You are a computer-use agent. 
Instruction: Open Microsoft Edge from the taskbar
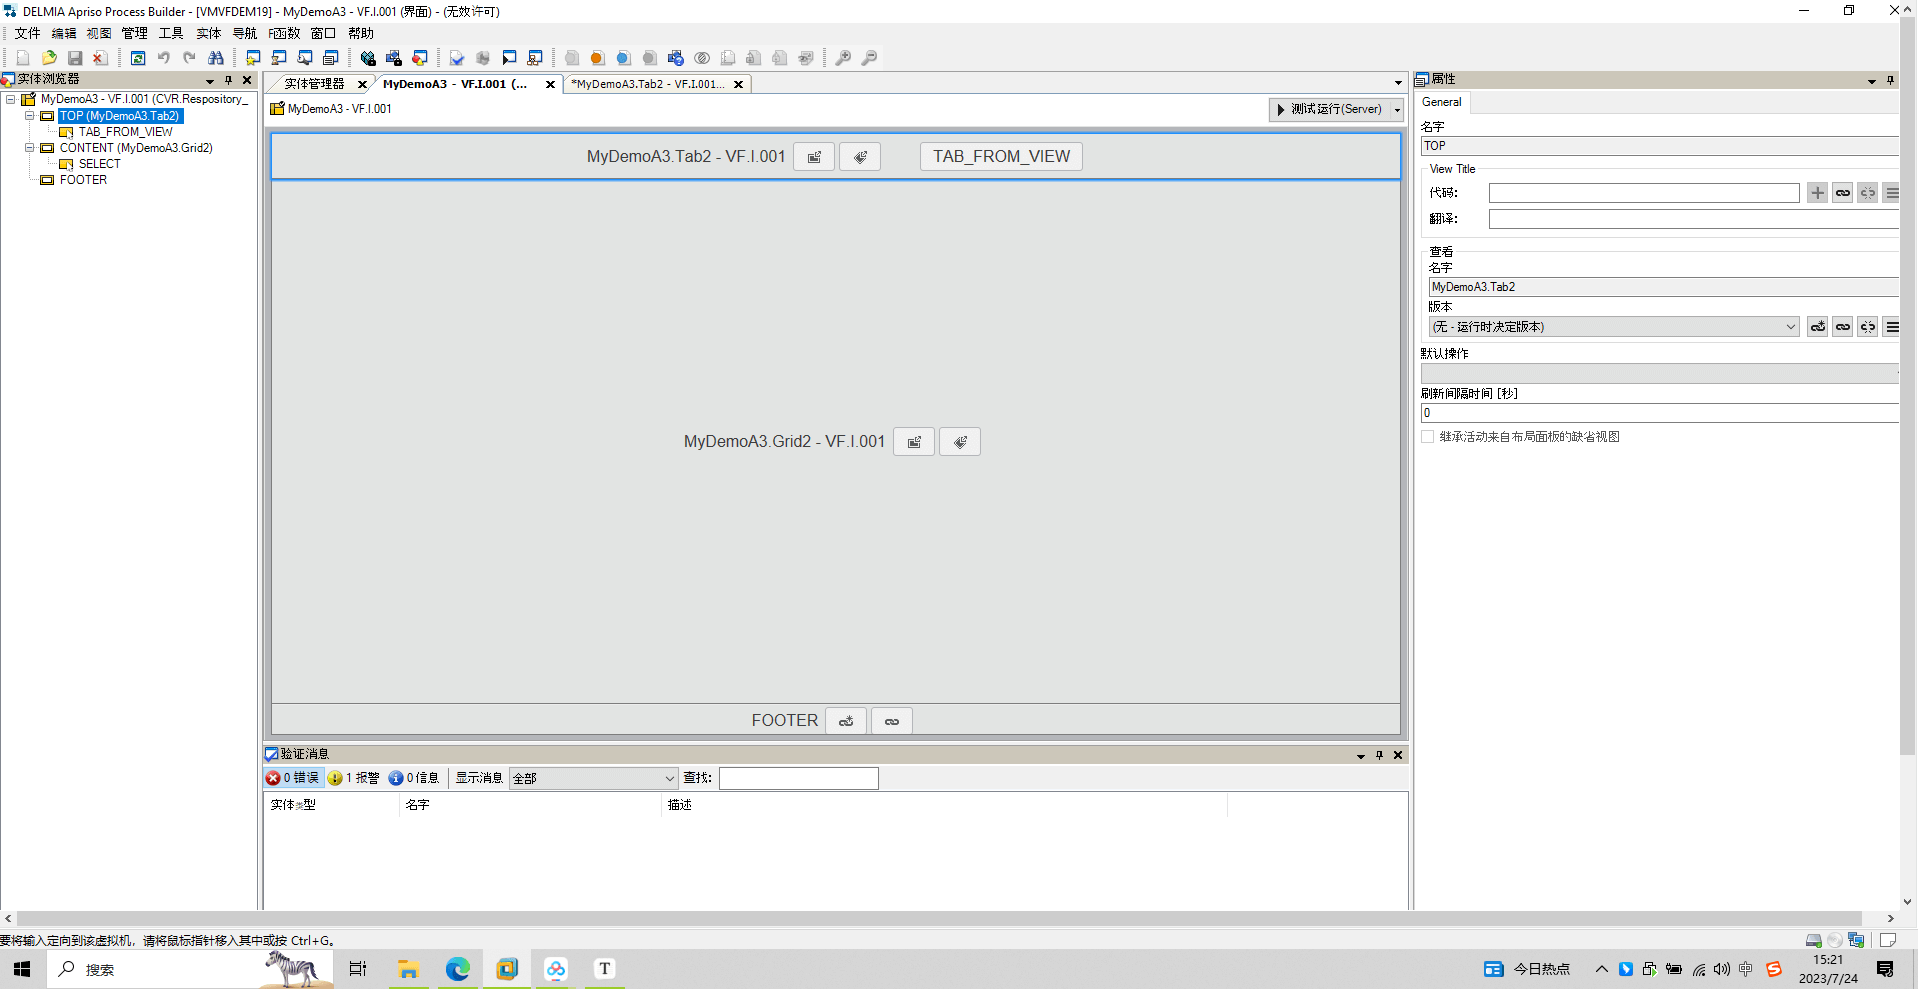[x=457, y=969]
